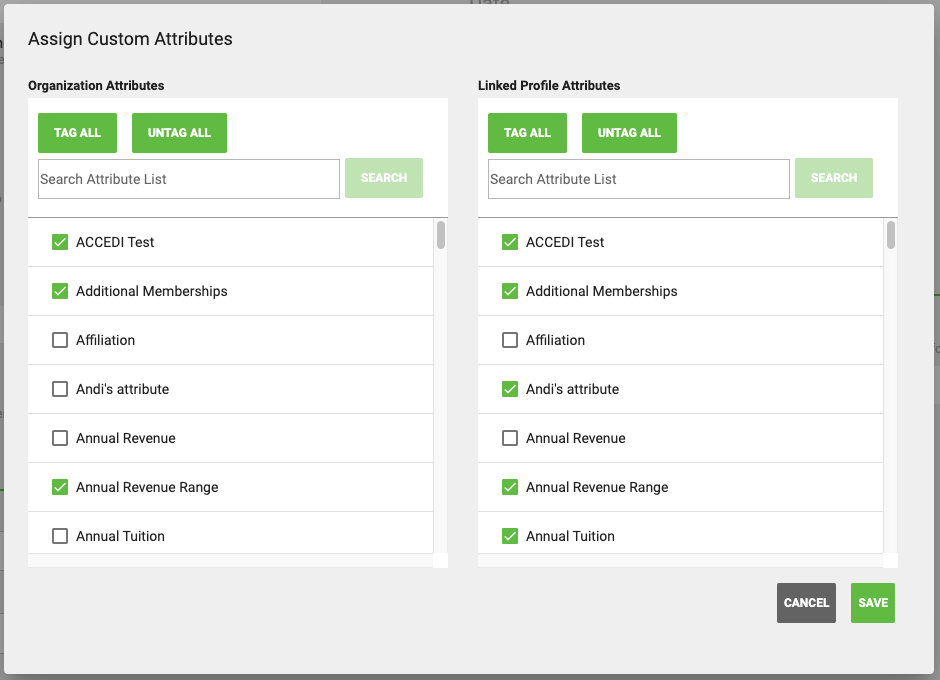Save the custom attribute assignments
The image size is (940, 680).
click(x=873, y=603)
